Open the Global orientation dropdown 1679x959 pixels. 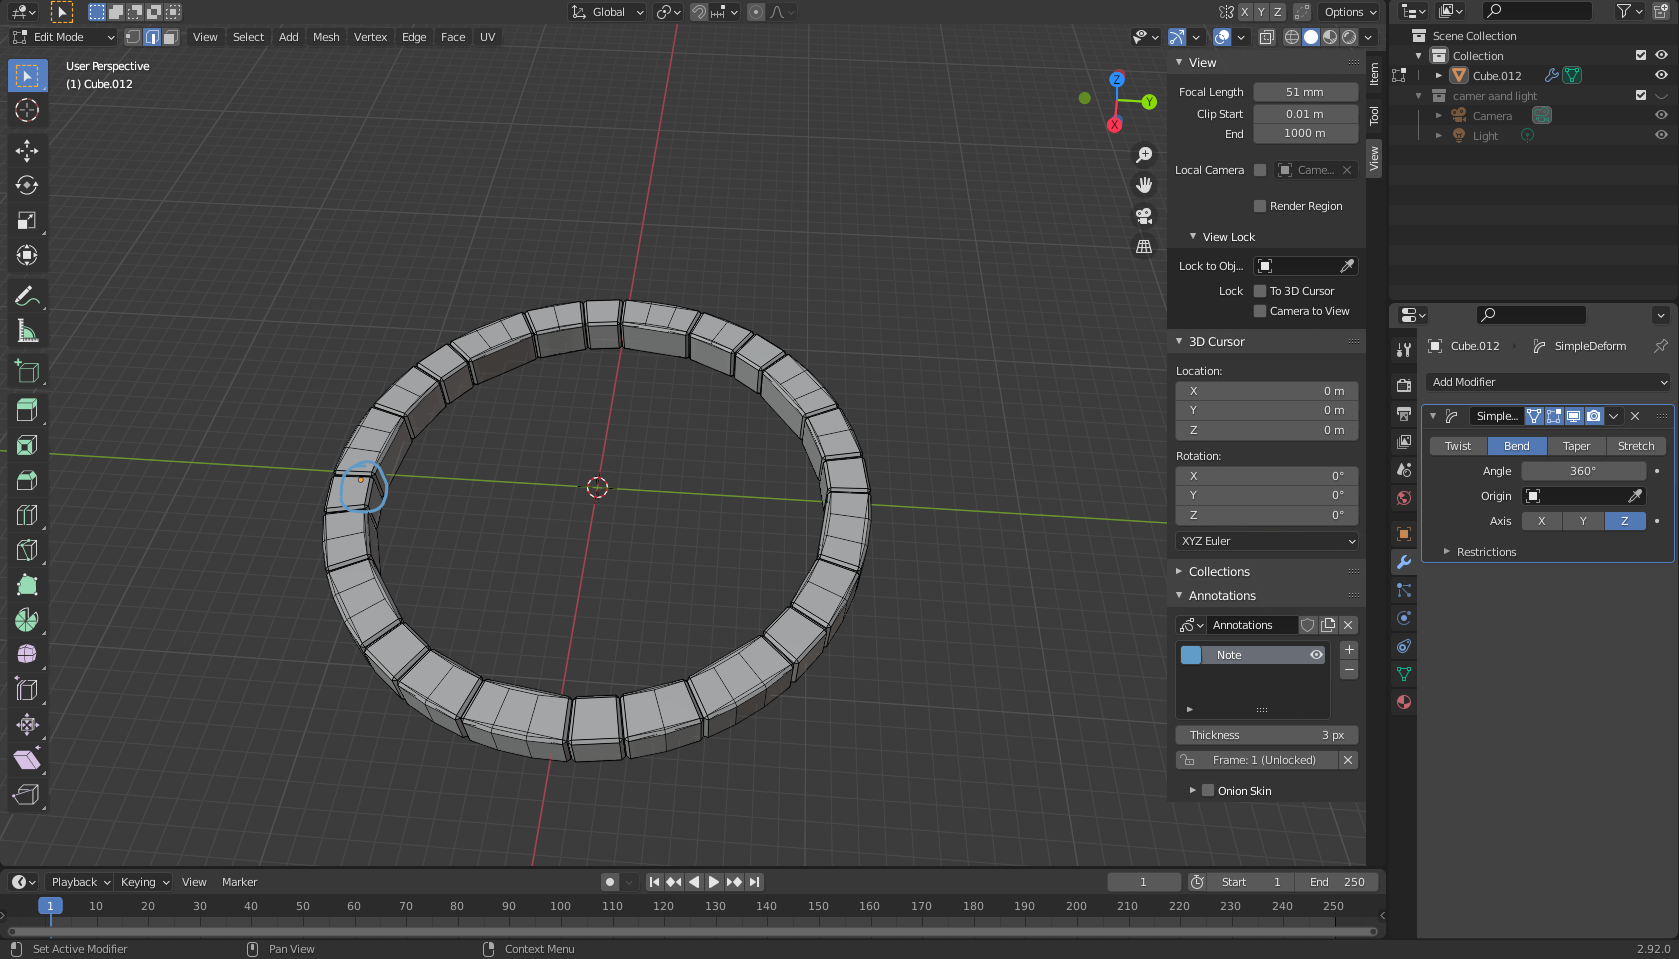tap(608, 12)
